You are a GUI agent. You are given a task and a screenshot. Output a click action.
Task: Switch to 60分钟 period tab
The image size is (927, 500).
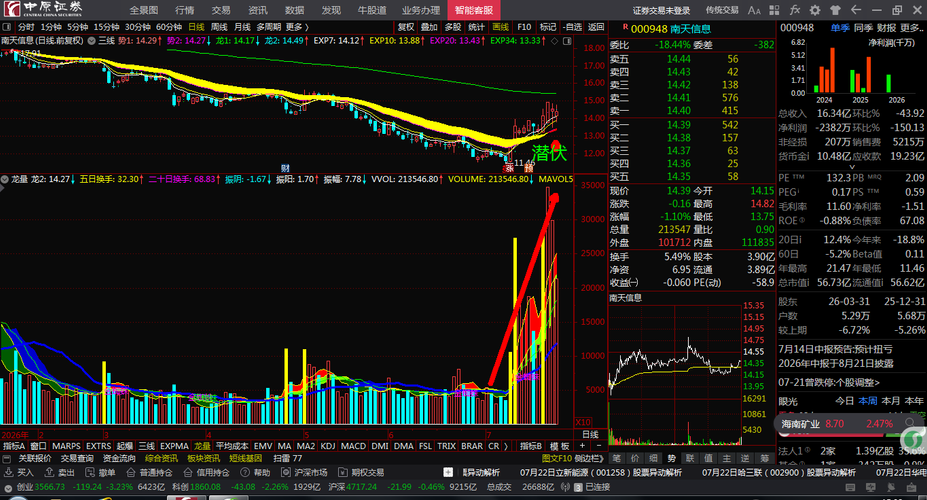pyautogui.click(x=168, y=27)
